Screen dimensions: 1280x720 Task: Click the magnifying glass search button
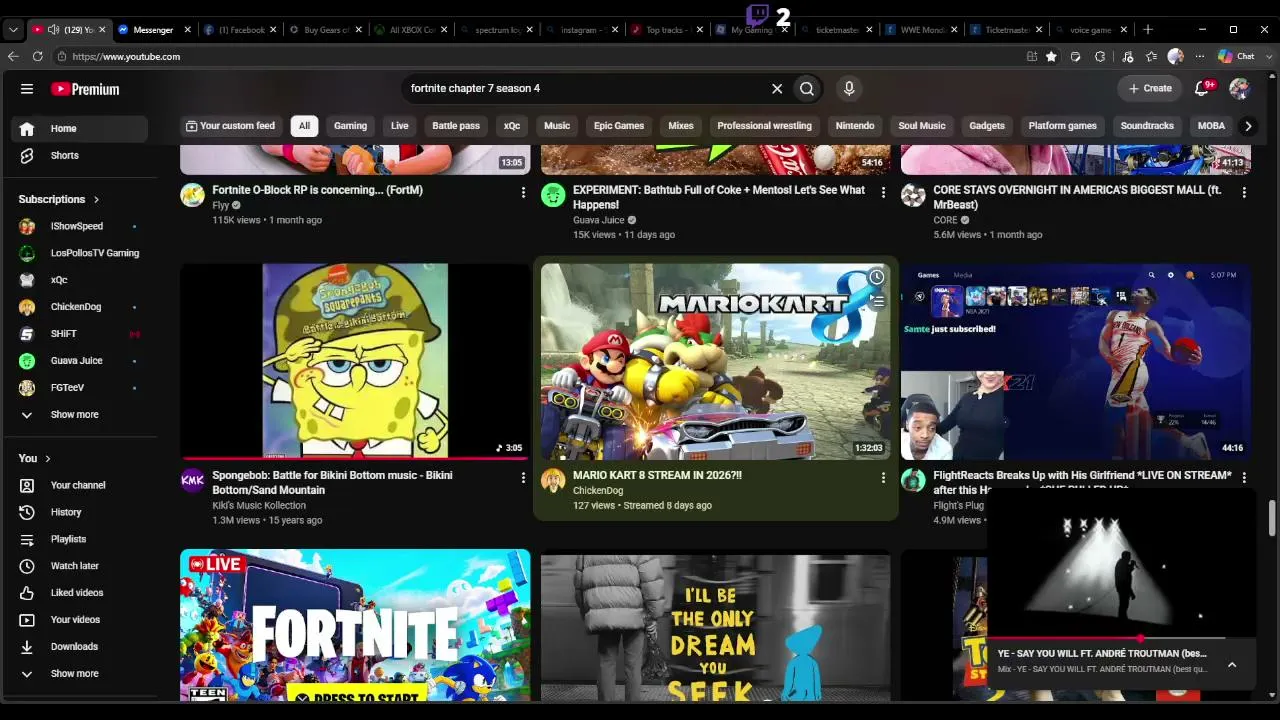pyautogui.click(x=807, y=89)
